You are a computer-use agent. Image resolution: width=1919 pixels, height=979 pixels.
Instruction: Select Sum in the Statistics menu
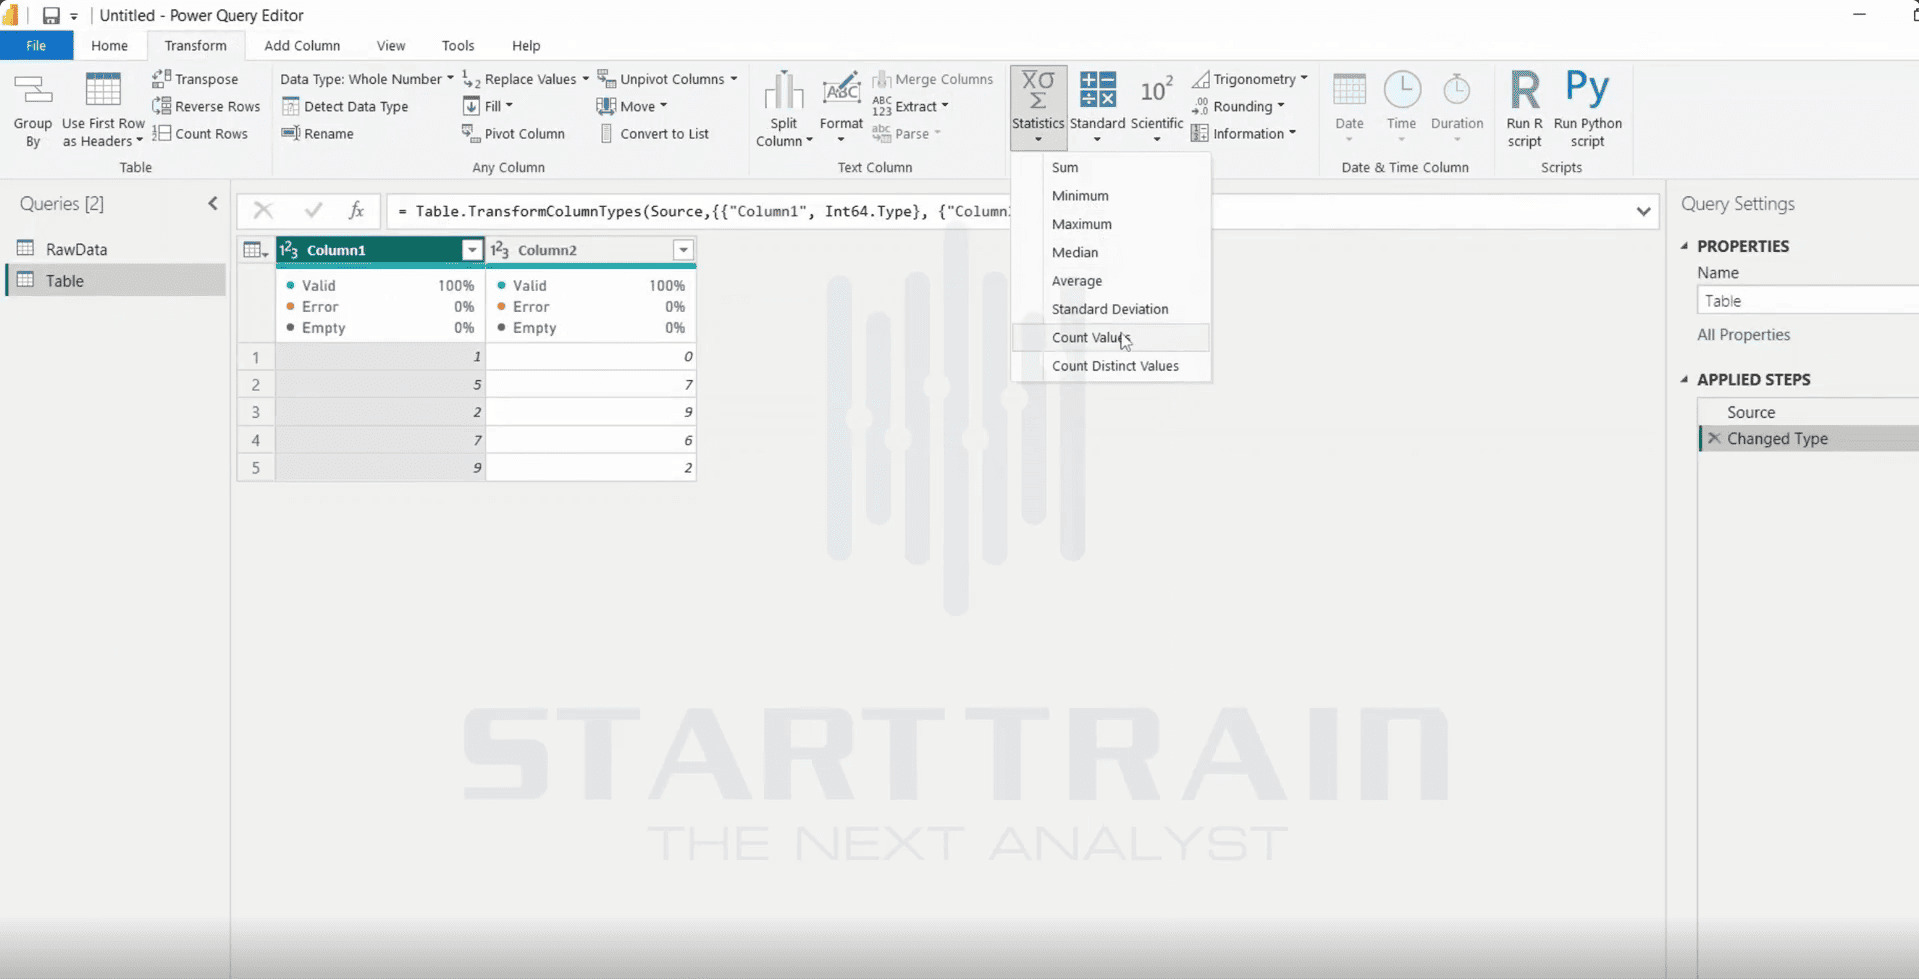tap(1110, 167)
